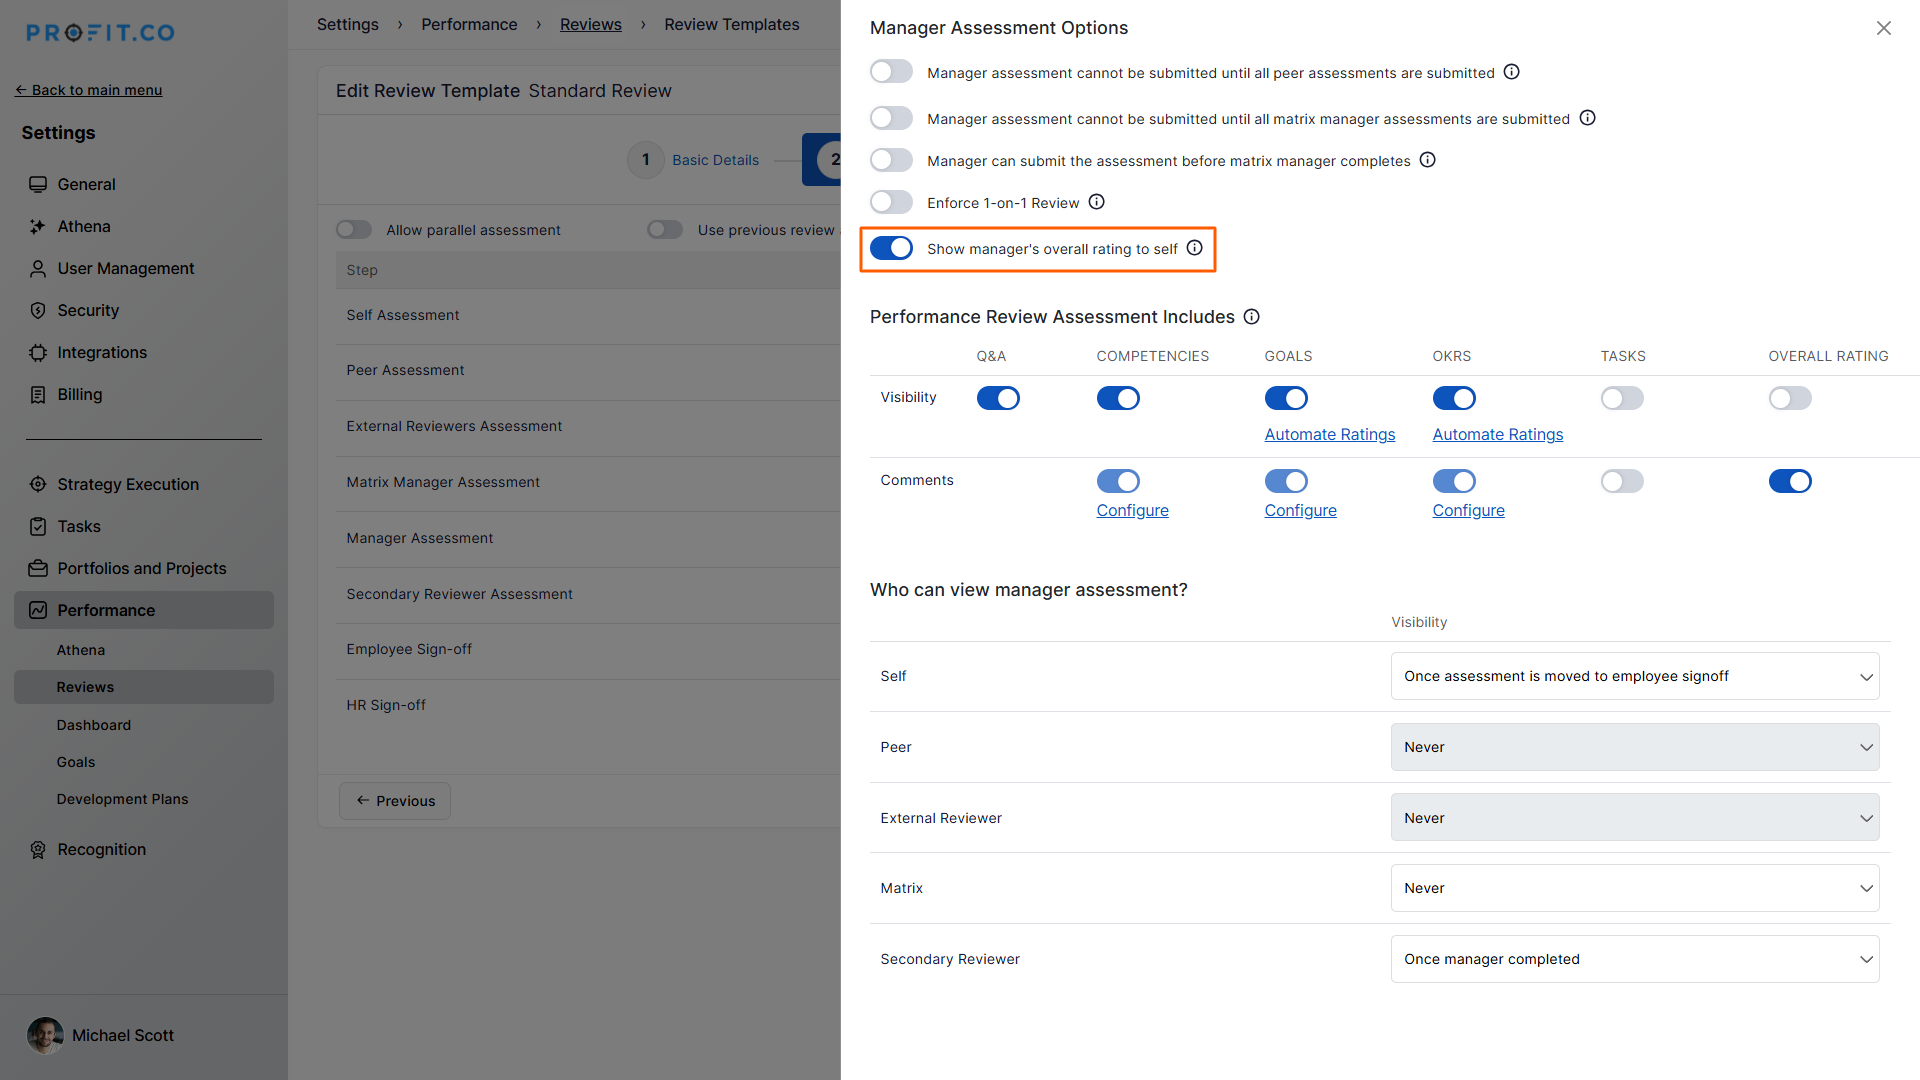1920x1080 pixels.
Task: Disable Show manager's overall rating to self
Action: [891, 248]
